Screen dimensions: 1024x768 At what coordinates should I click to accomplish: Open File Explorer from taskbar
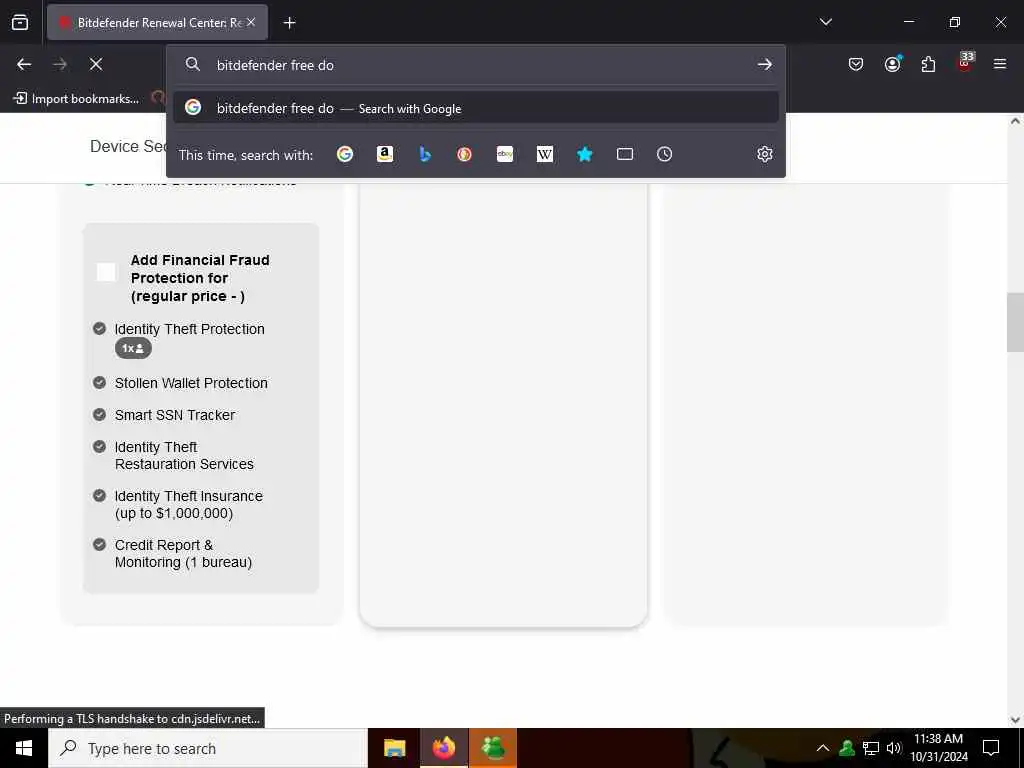click(394, 748)
